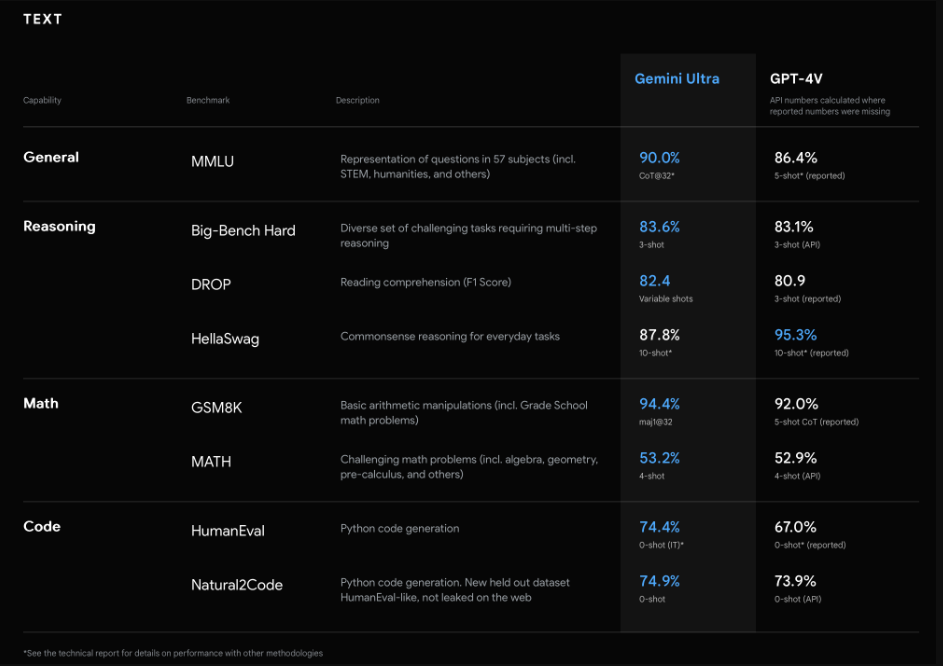Image resolution: width=943 pixels, height=666 pixels.
Task: Select the "GSM8K" benchmark name
Action: pyautogui.click(x=217, y=408)
